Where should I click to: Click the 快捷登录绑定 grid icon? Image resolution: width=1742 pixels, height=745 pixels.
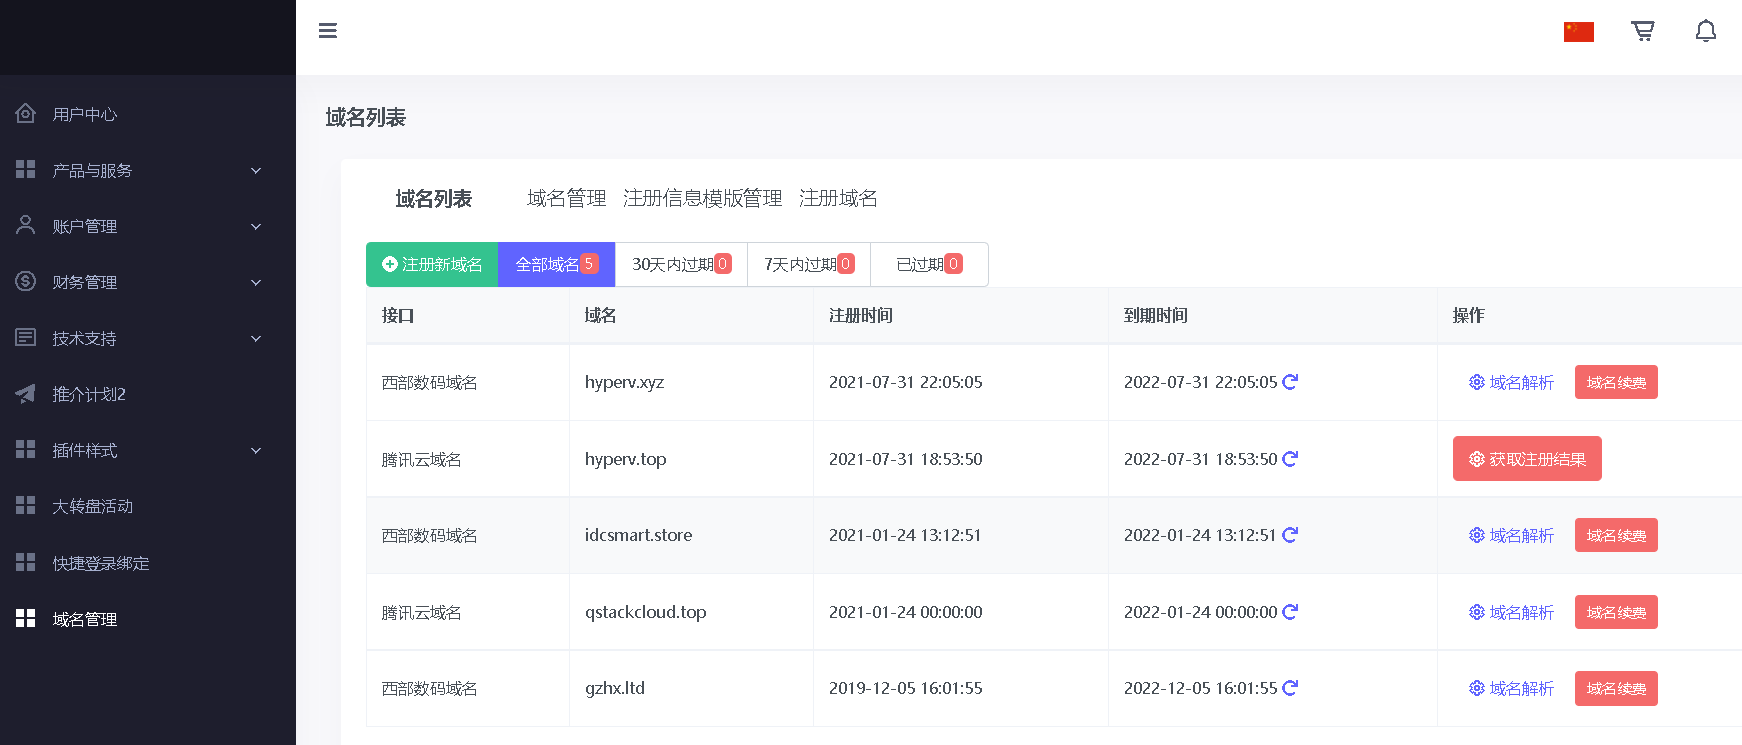click(26, 562)
